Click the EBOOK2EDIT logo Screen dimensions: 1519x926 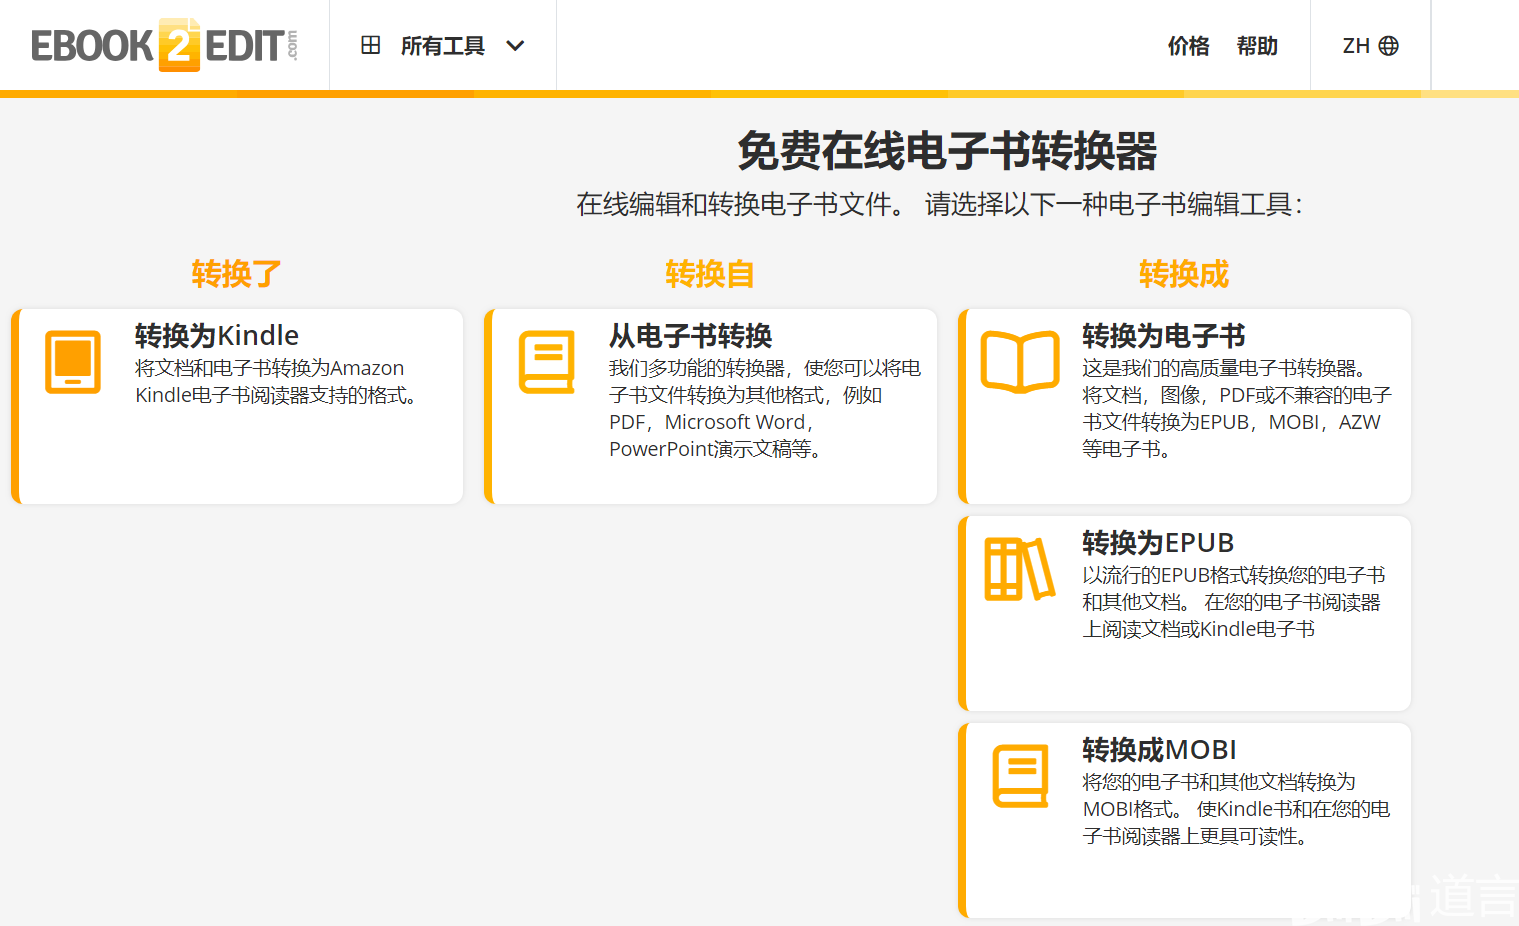[165, 45]
